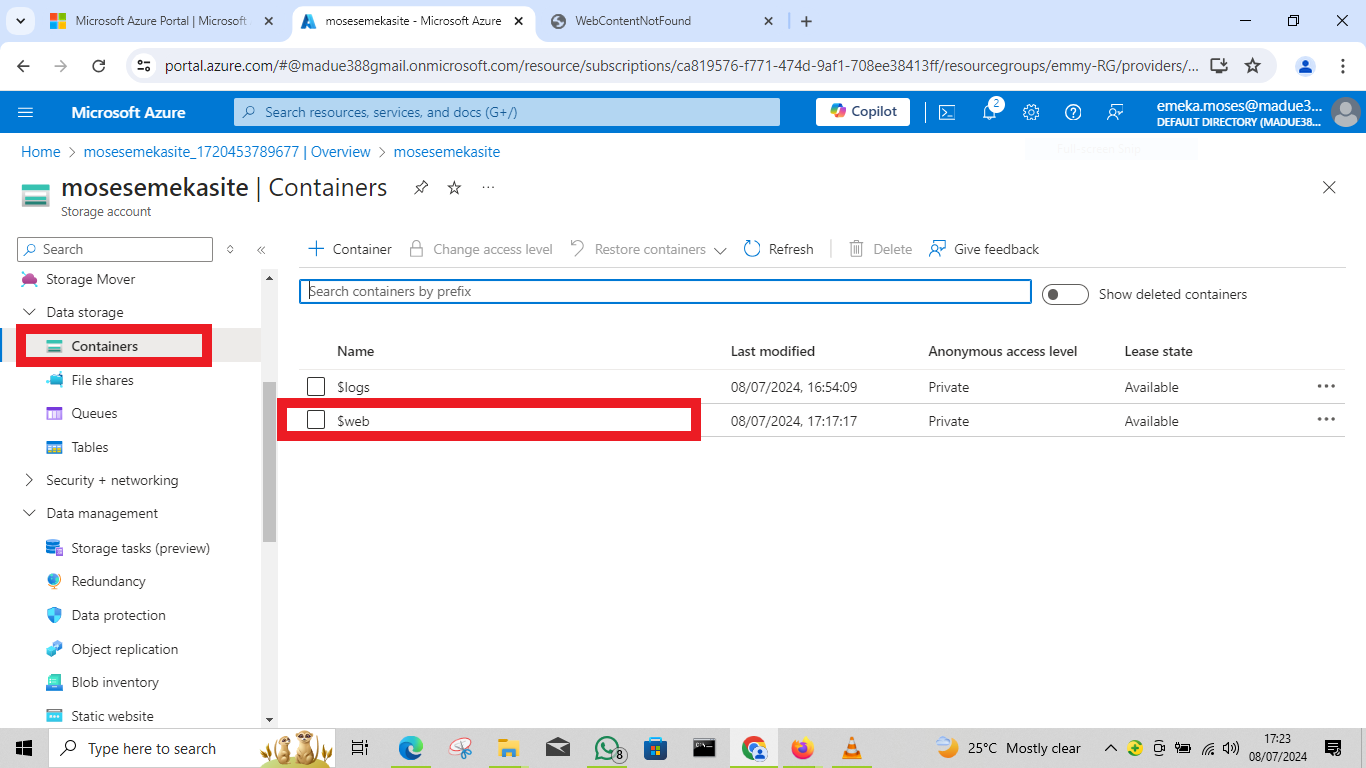Open the row menu for $logs container

click(1326, 386)
